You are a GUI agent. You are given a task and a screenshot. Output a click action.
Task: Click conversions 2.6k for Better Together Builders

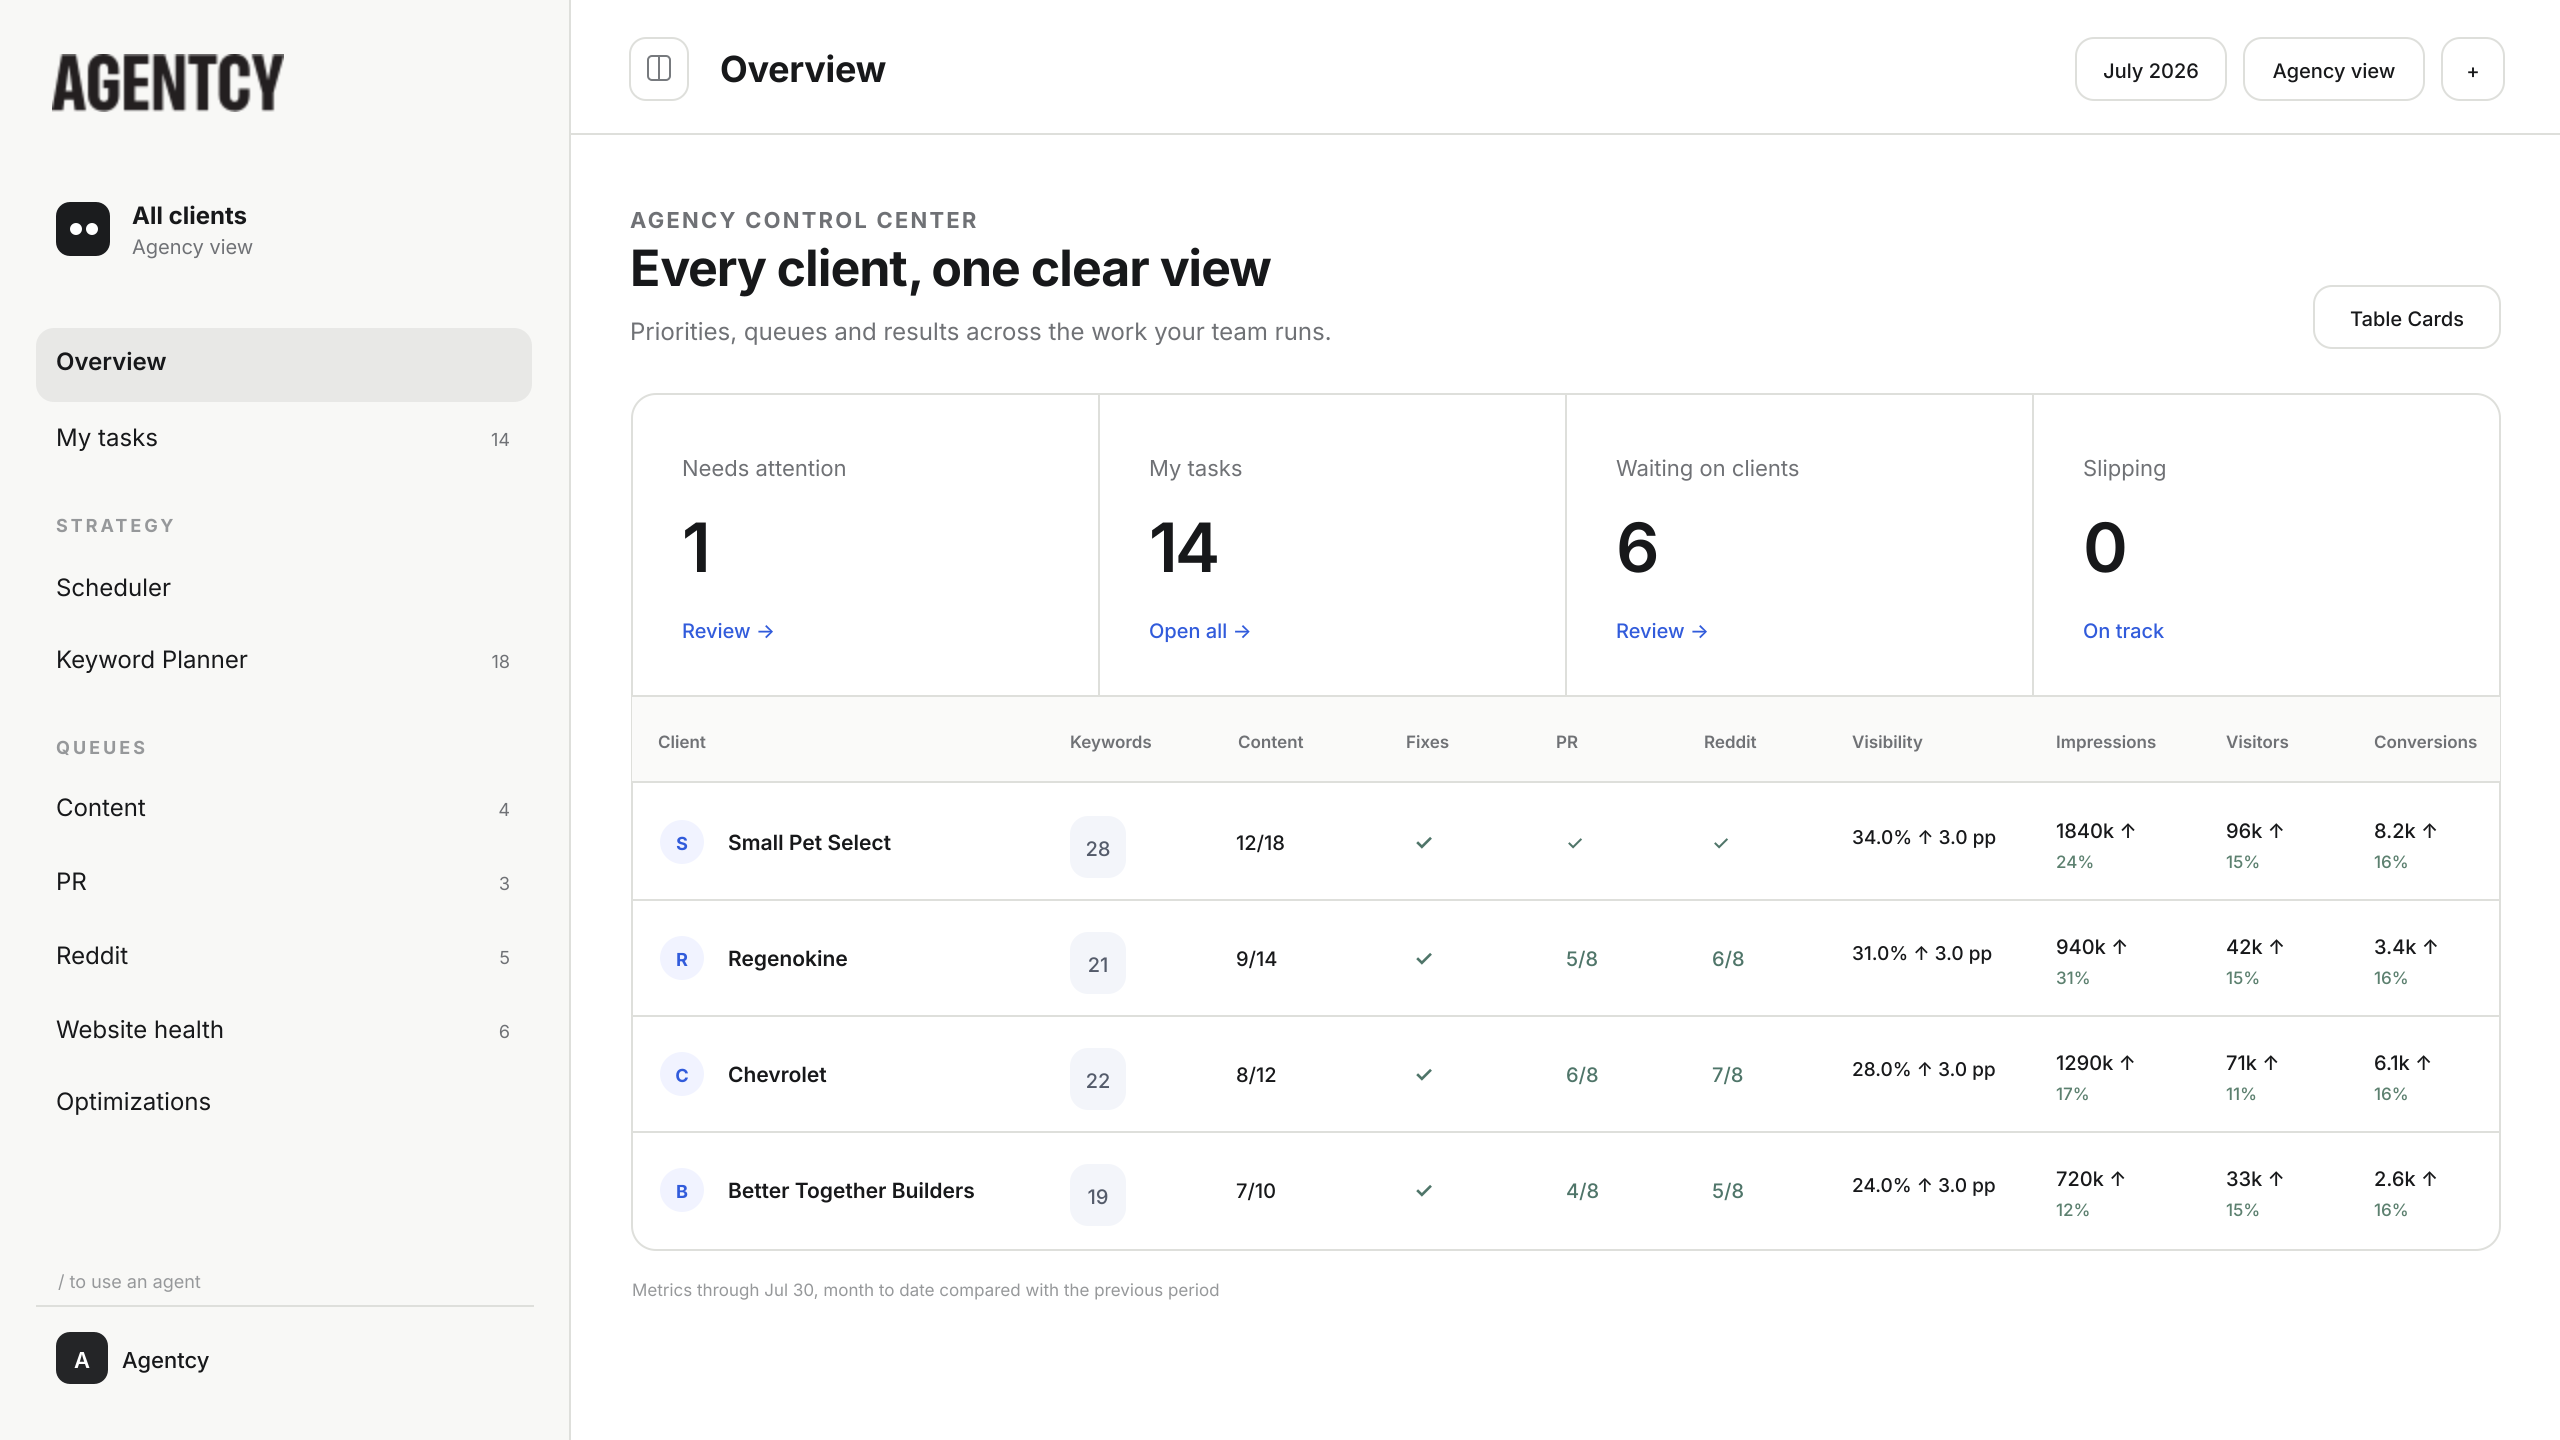click(2395, 1179)
